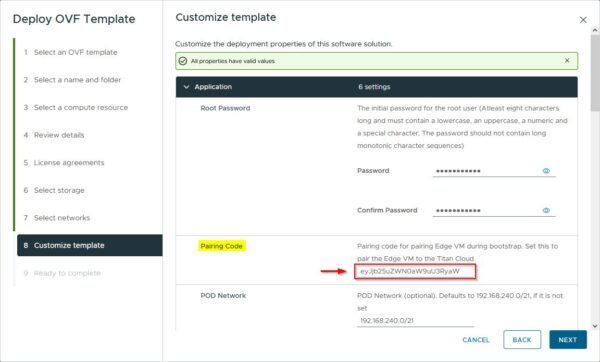Click the scrollbar down arrow
The height and width of the screenshot is (362, 600).
pos(595,326)
